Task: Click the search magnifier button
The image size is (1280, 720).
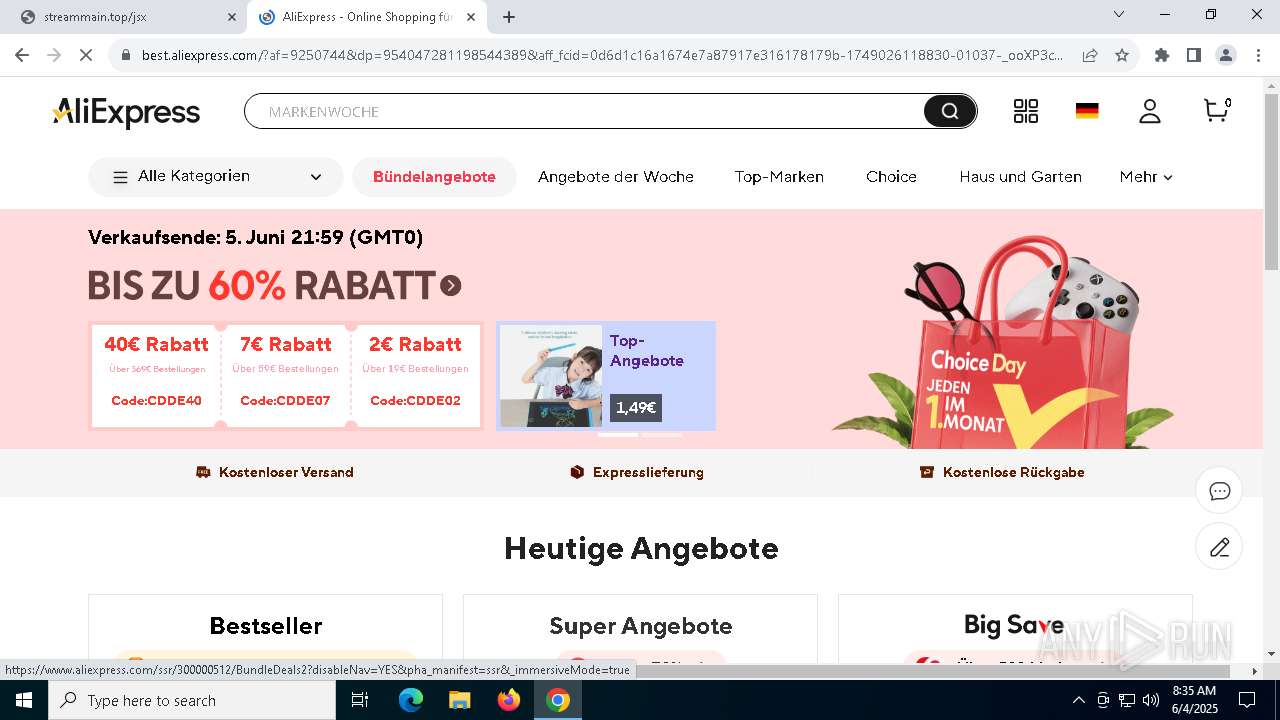Action: [x=949, y=111]
